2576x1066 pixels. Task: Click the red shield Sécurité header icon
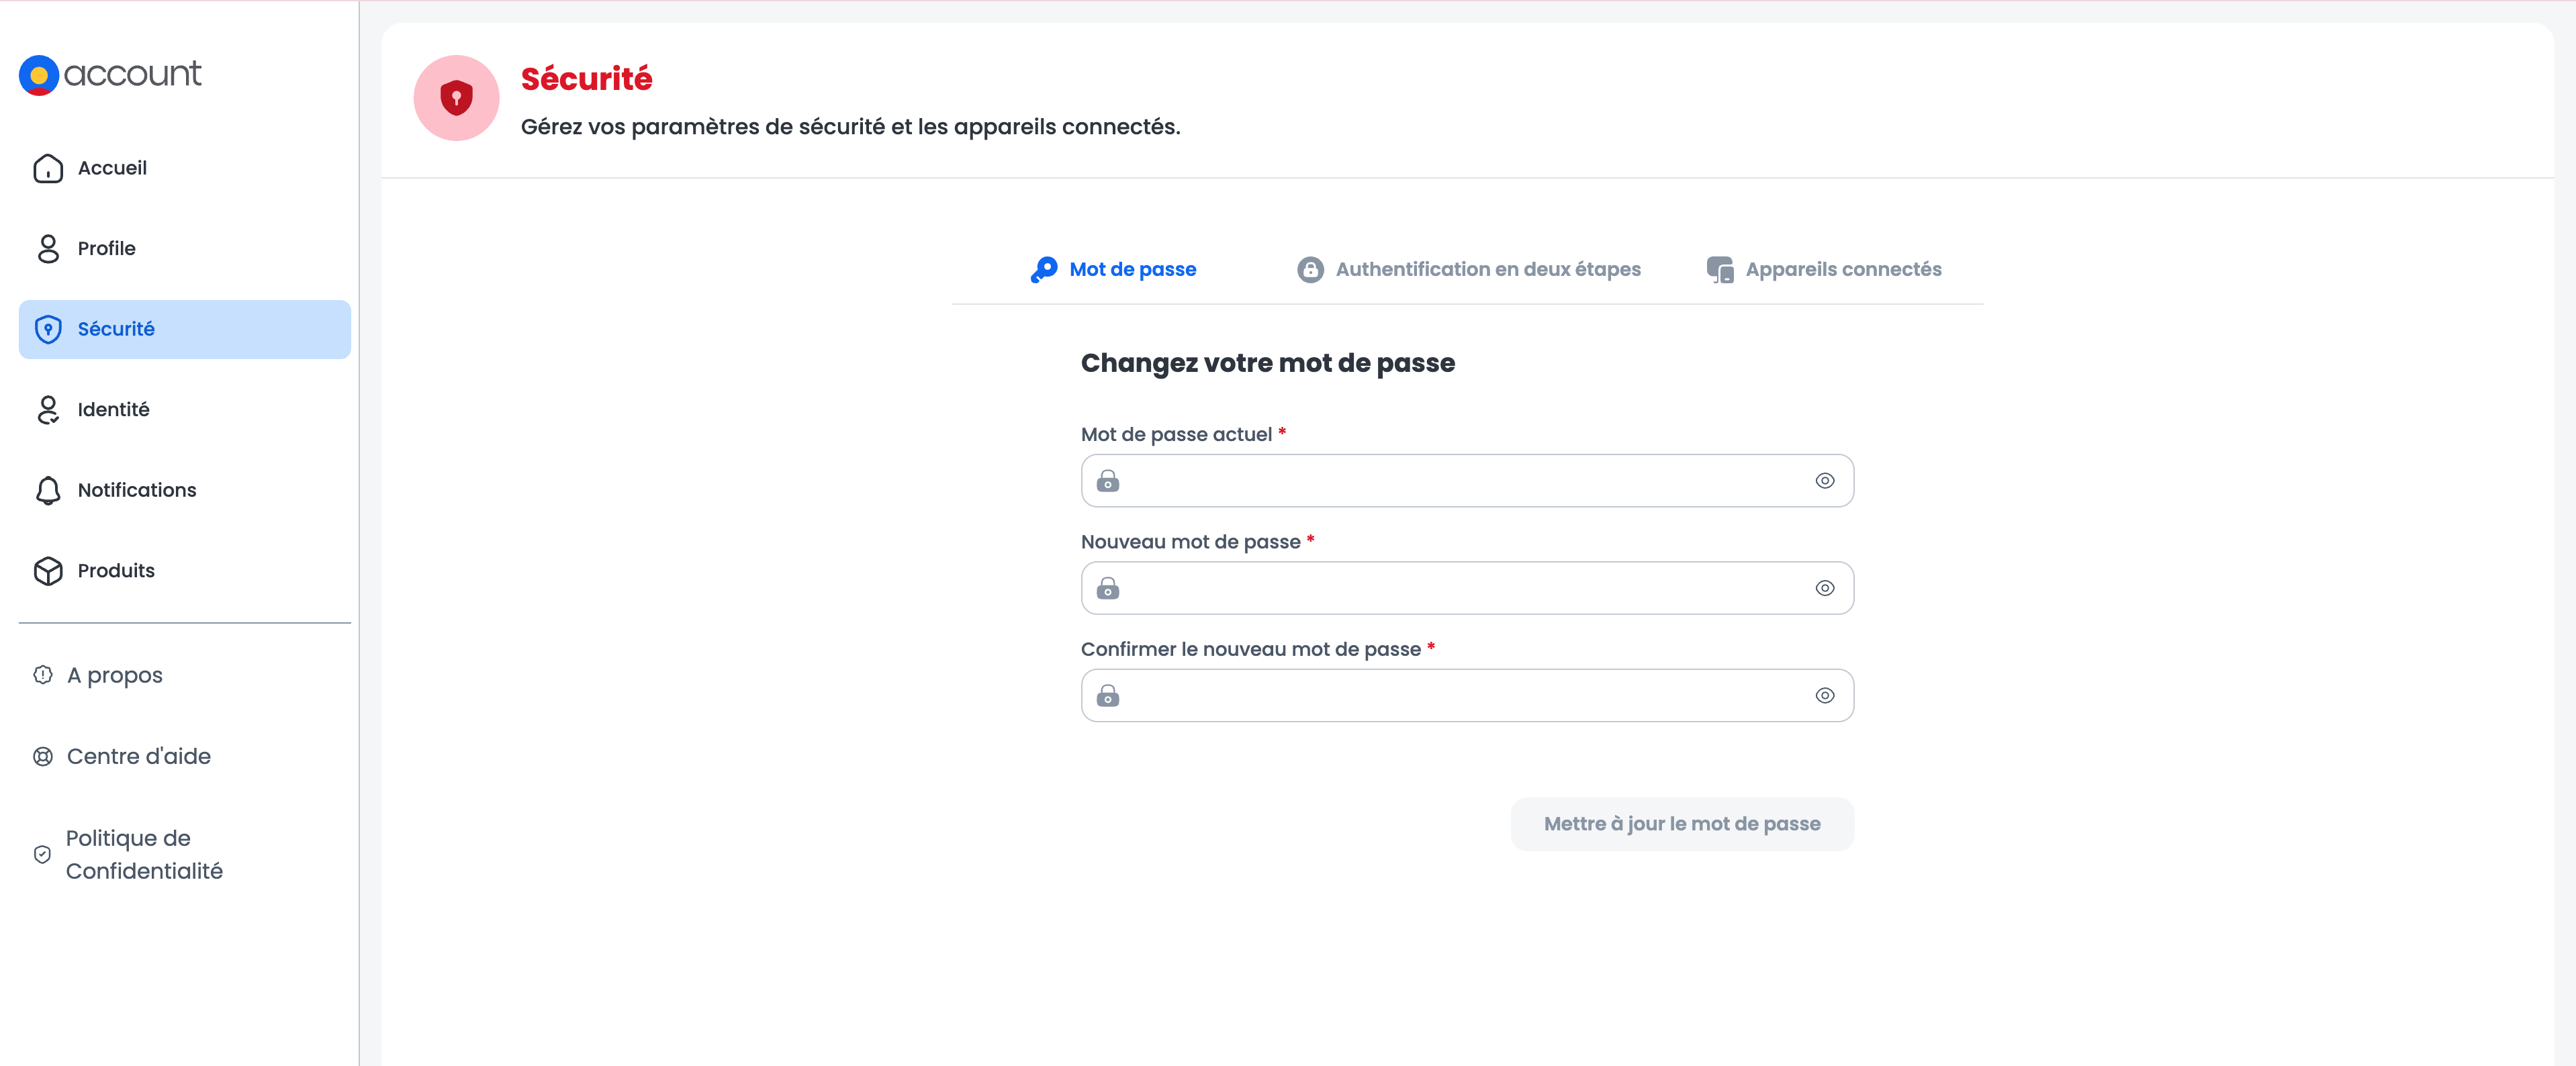point(456,98)
